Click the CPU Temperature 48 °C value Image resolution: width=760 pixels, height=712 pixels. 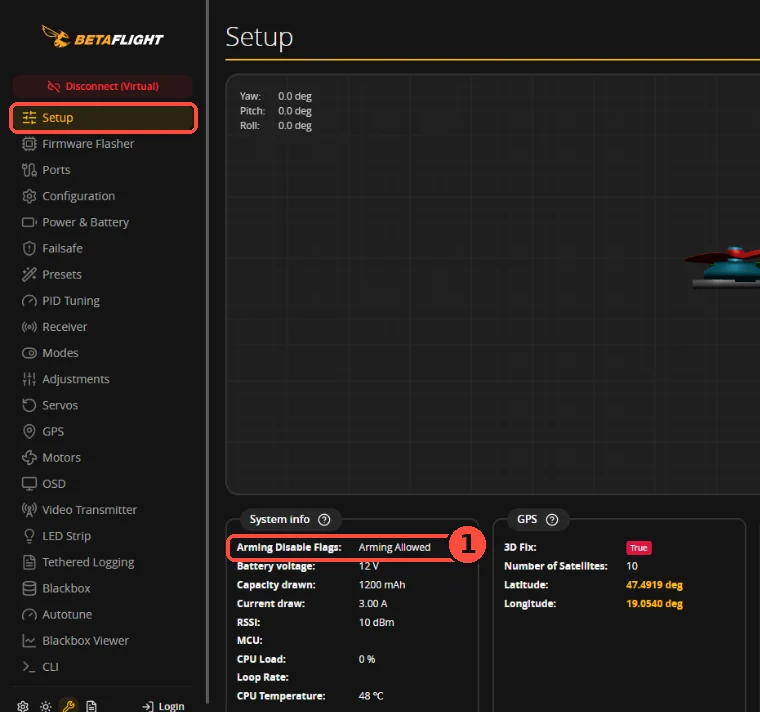coord(371,696)
